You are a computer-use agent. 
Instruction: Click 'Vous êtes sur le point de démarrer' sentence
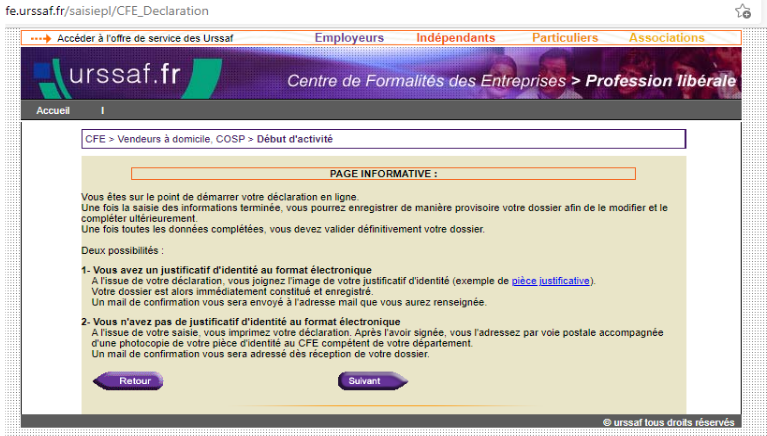(220, 197)
